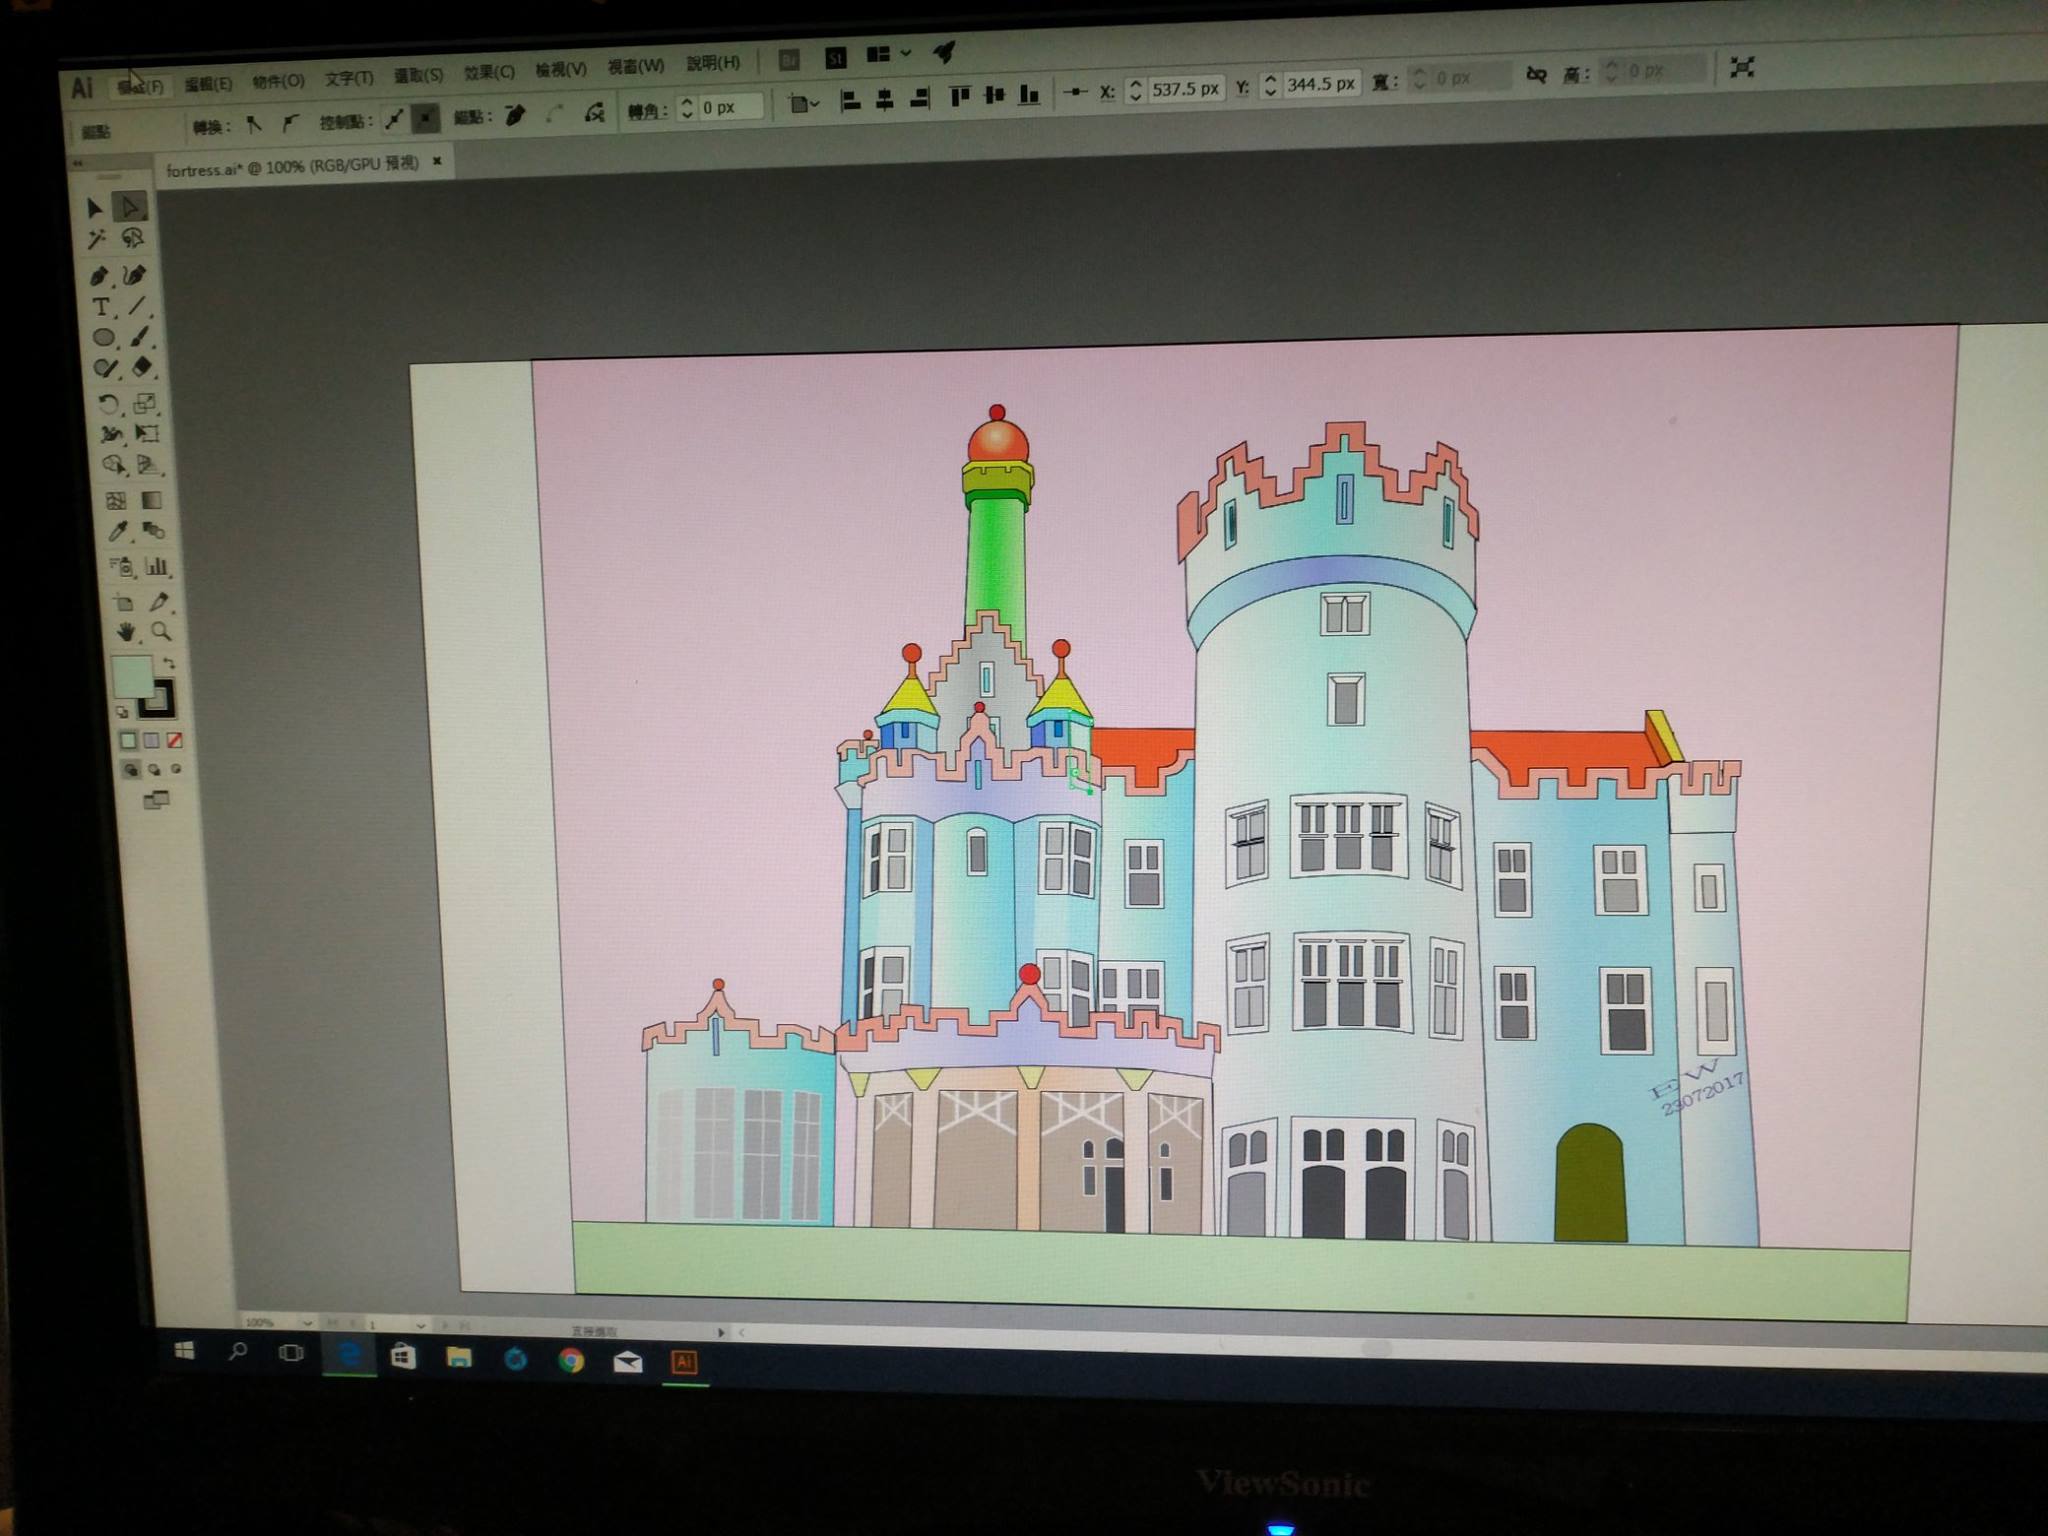Viewport: 2048px width, 1536px height.
Task: Click the rocket GPU performance icon
Action: click(x=944, y=52)
